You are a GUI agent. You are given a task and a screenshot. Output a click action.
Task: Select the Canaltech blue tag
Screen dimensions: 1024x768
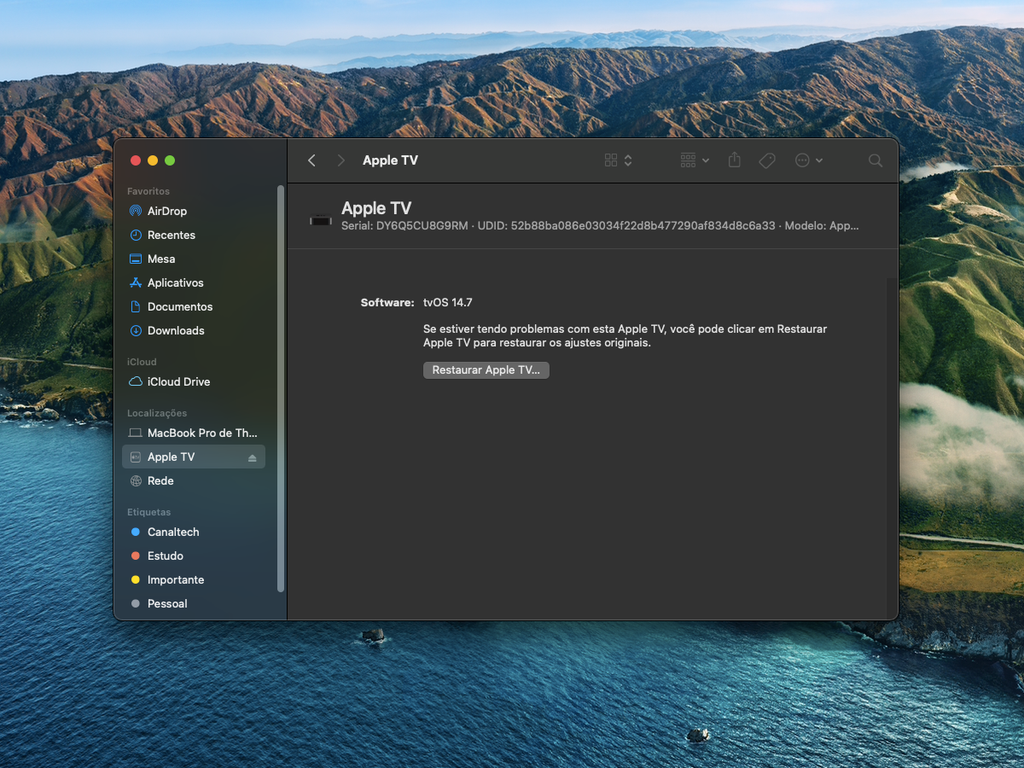click(x=193, y=532)
